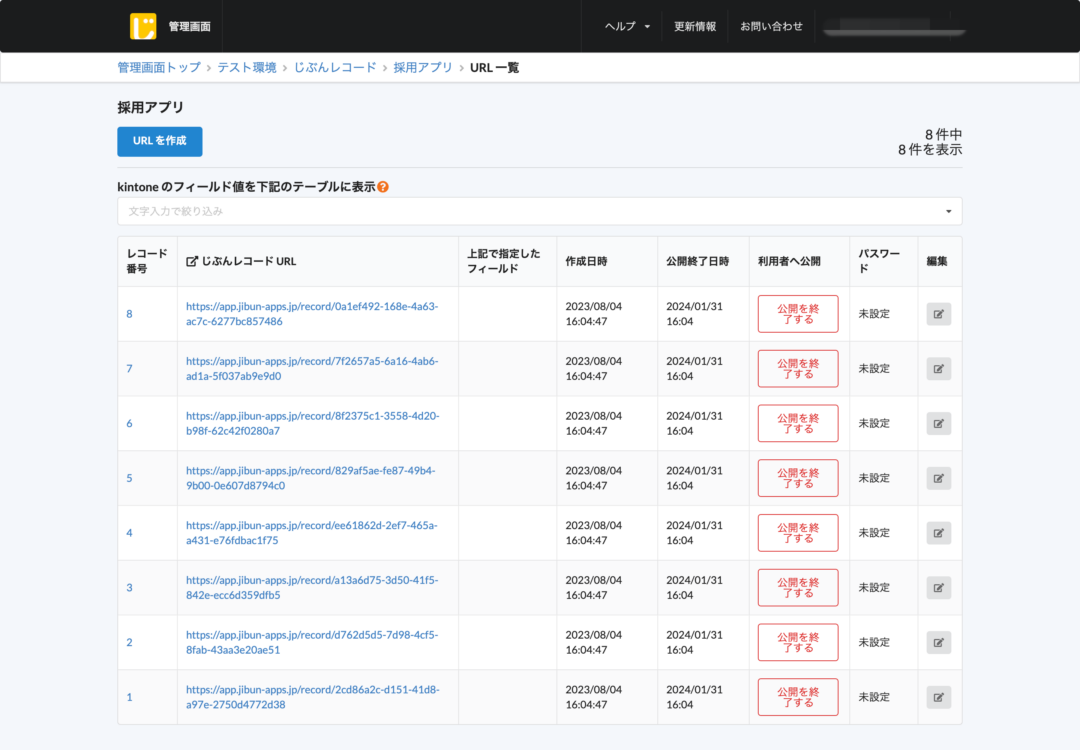Select the edit icon for record 3
Screen dimensions: 1080x750
[x=938, y=588]
